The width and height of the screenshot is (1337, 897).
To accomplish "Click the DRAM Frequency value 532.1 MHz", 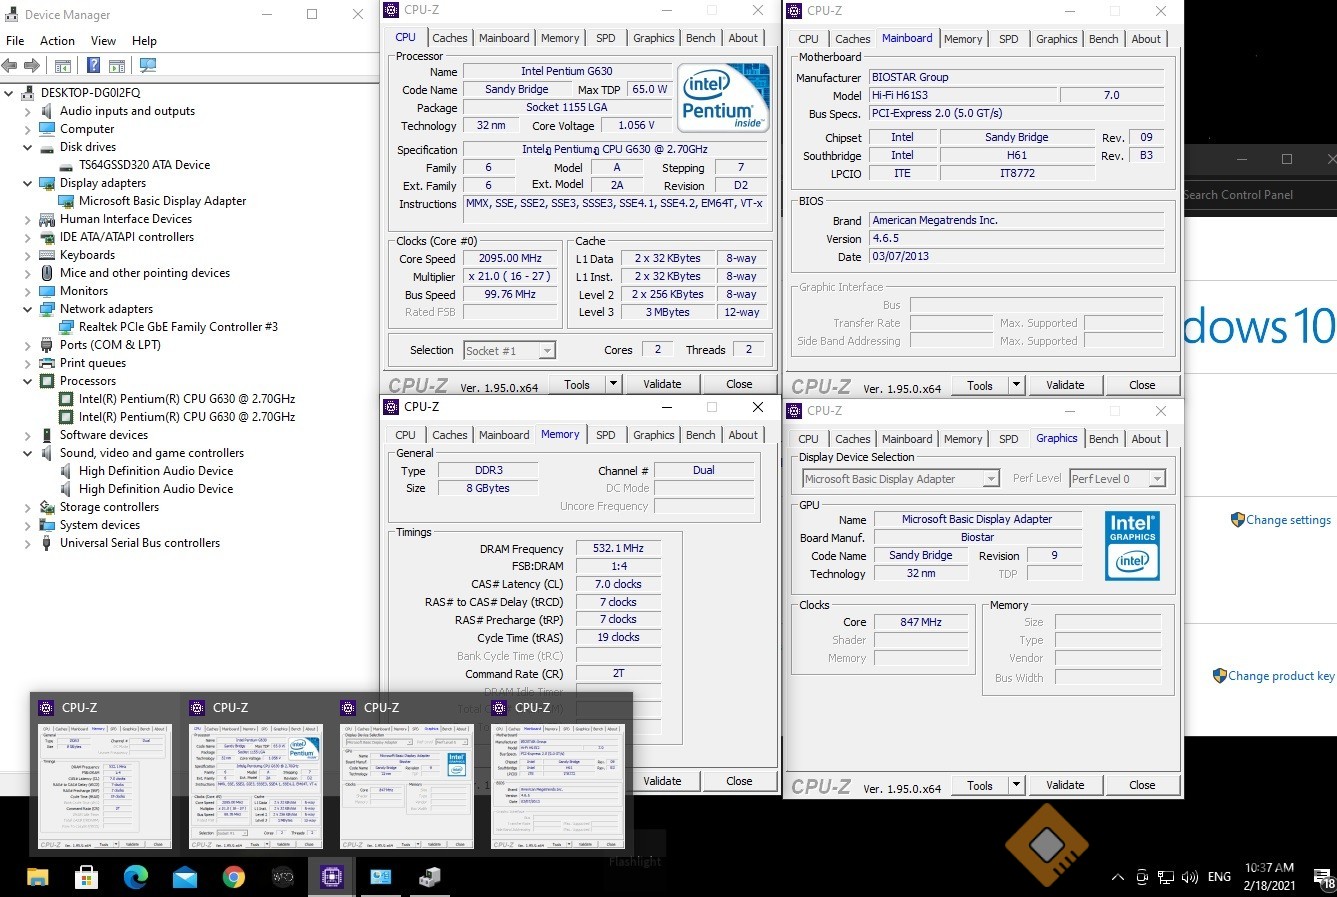I will [x=618, y=548].
